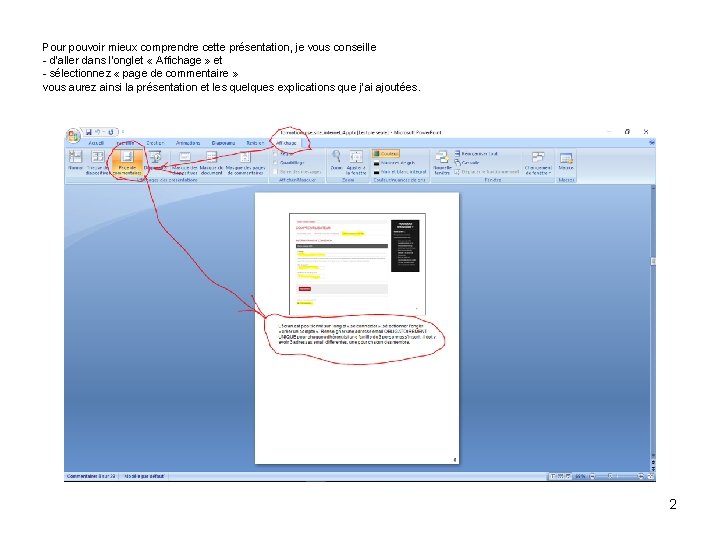Click the round Office button
The image size is (720, 540).
[x=73, y=136]
